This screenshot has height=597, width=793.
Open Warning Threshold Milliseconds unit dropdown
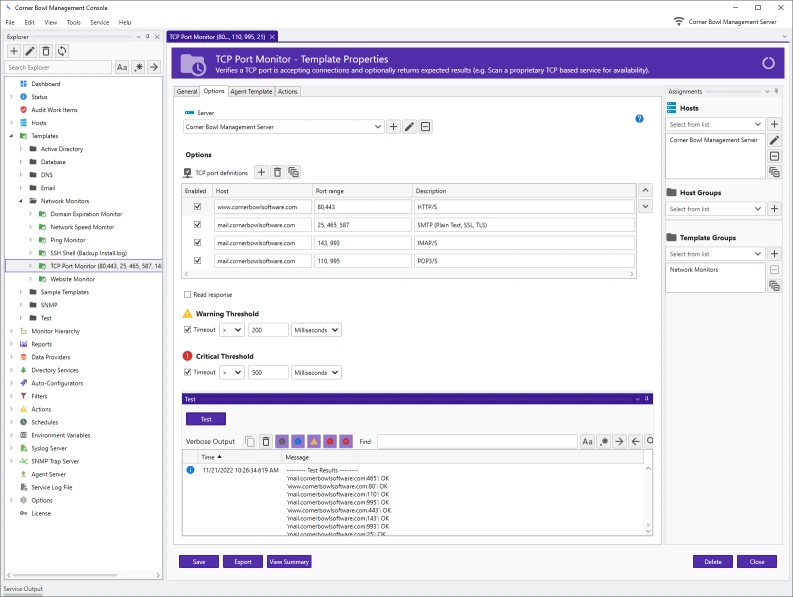317,330
